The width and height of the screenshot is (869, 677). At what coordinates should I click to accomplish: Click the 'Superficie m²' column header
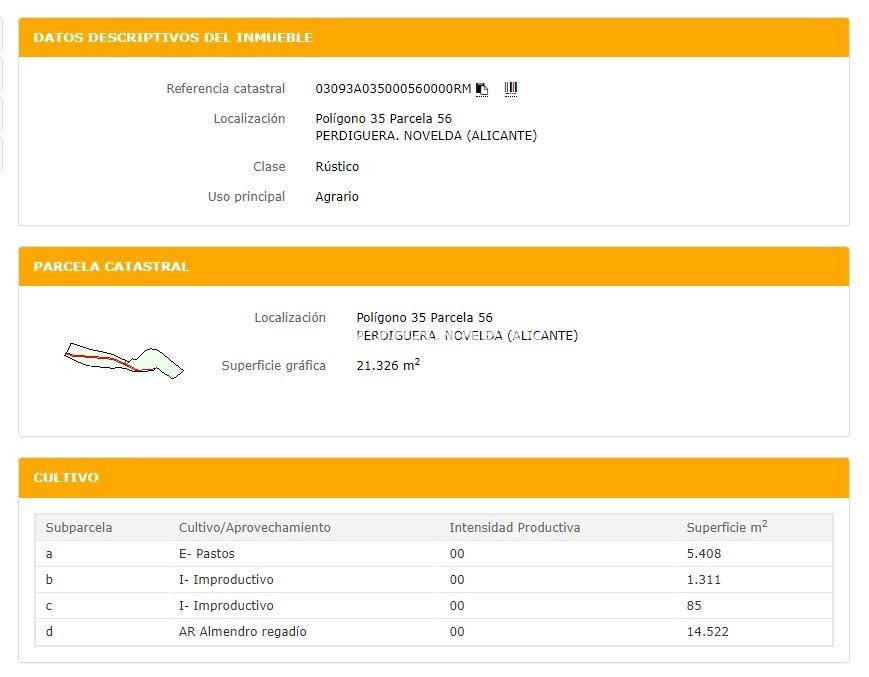tap(727, 527)
